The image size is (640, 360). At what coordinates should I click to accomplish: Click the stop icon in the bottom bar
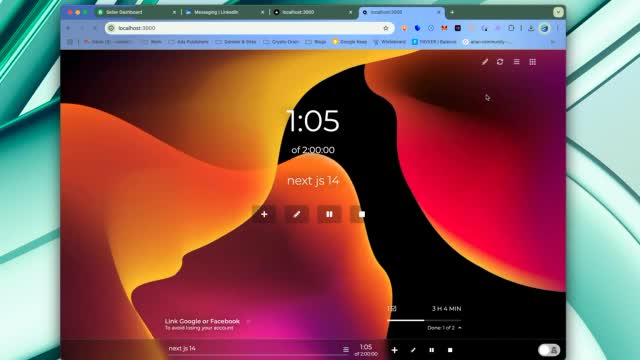(450, 350)
